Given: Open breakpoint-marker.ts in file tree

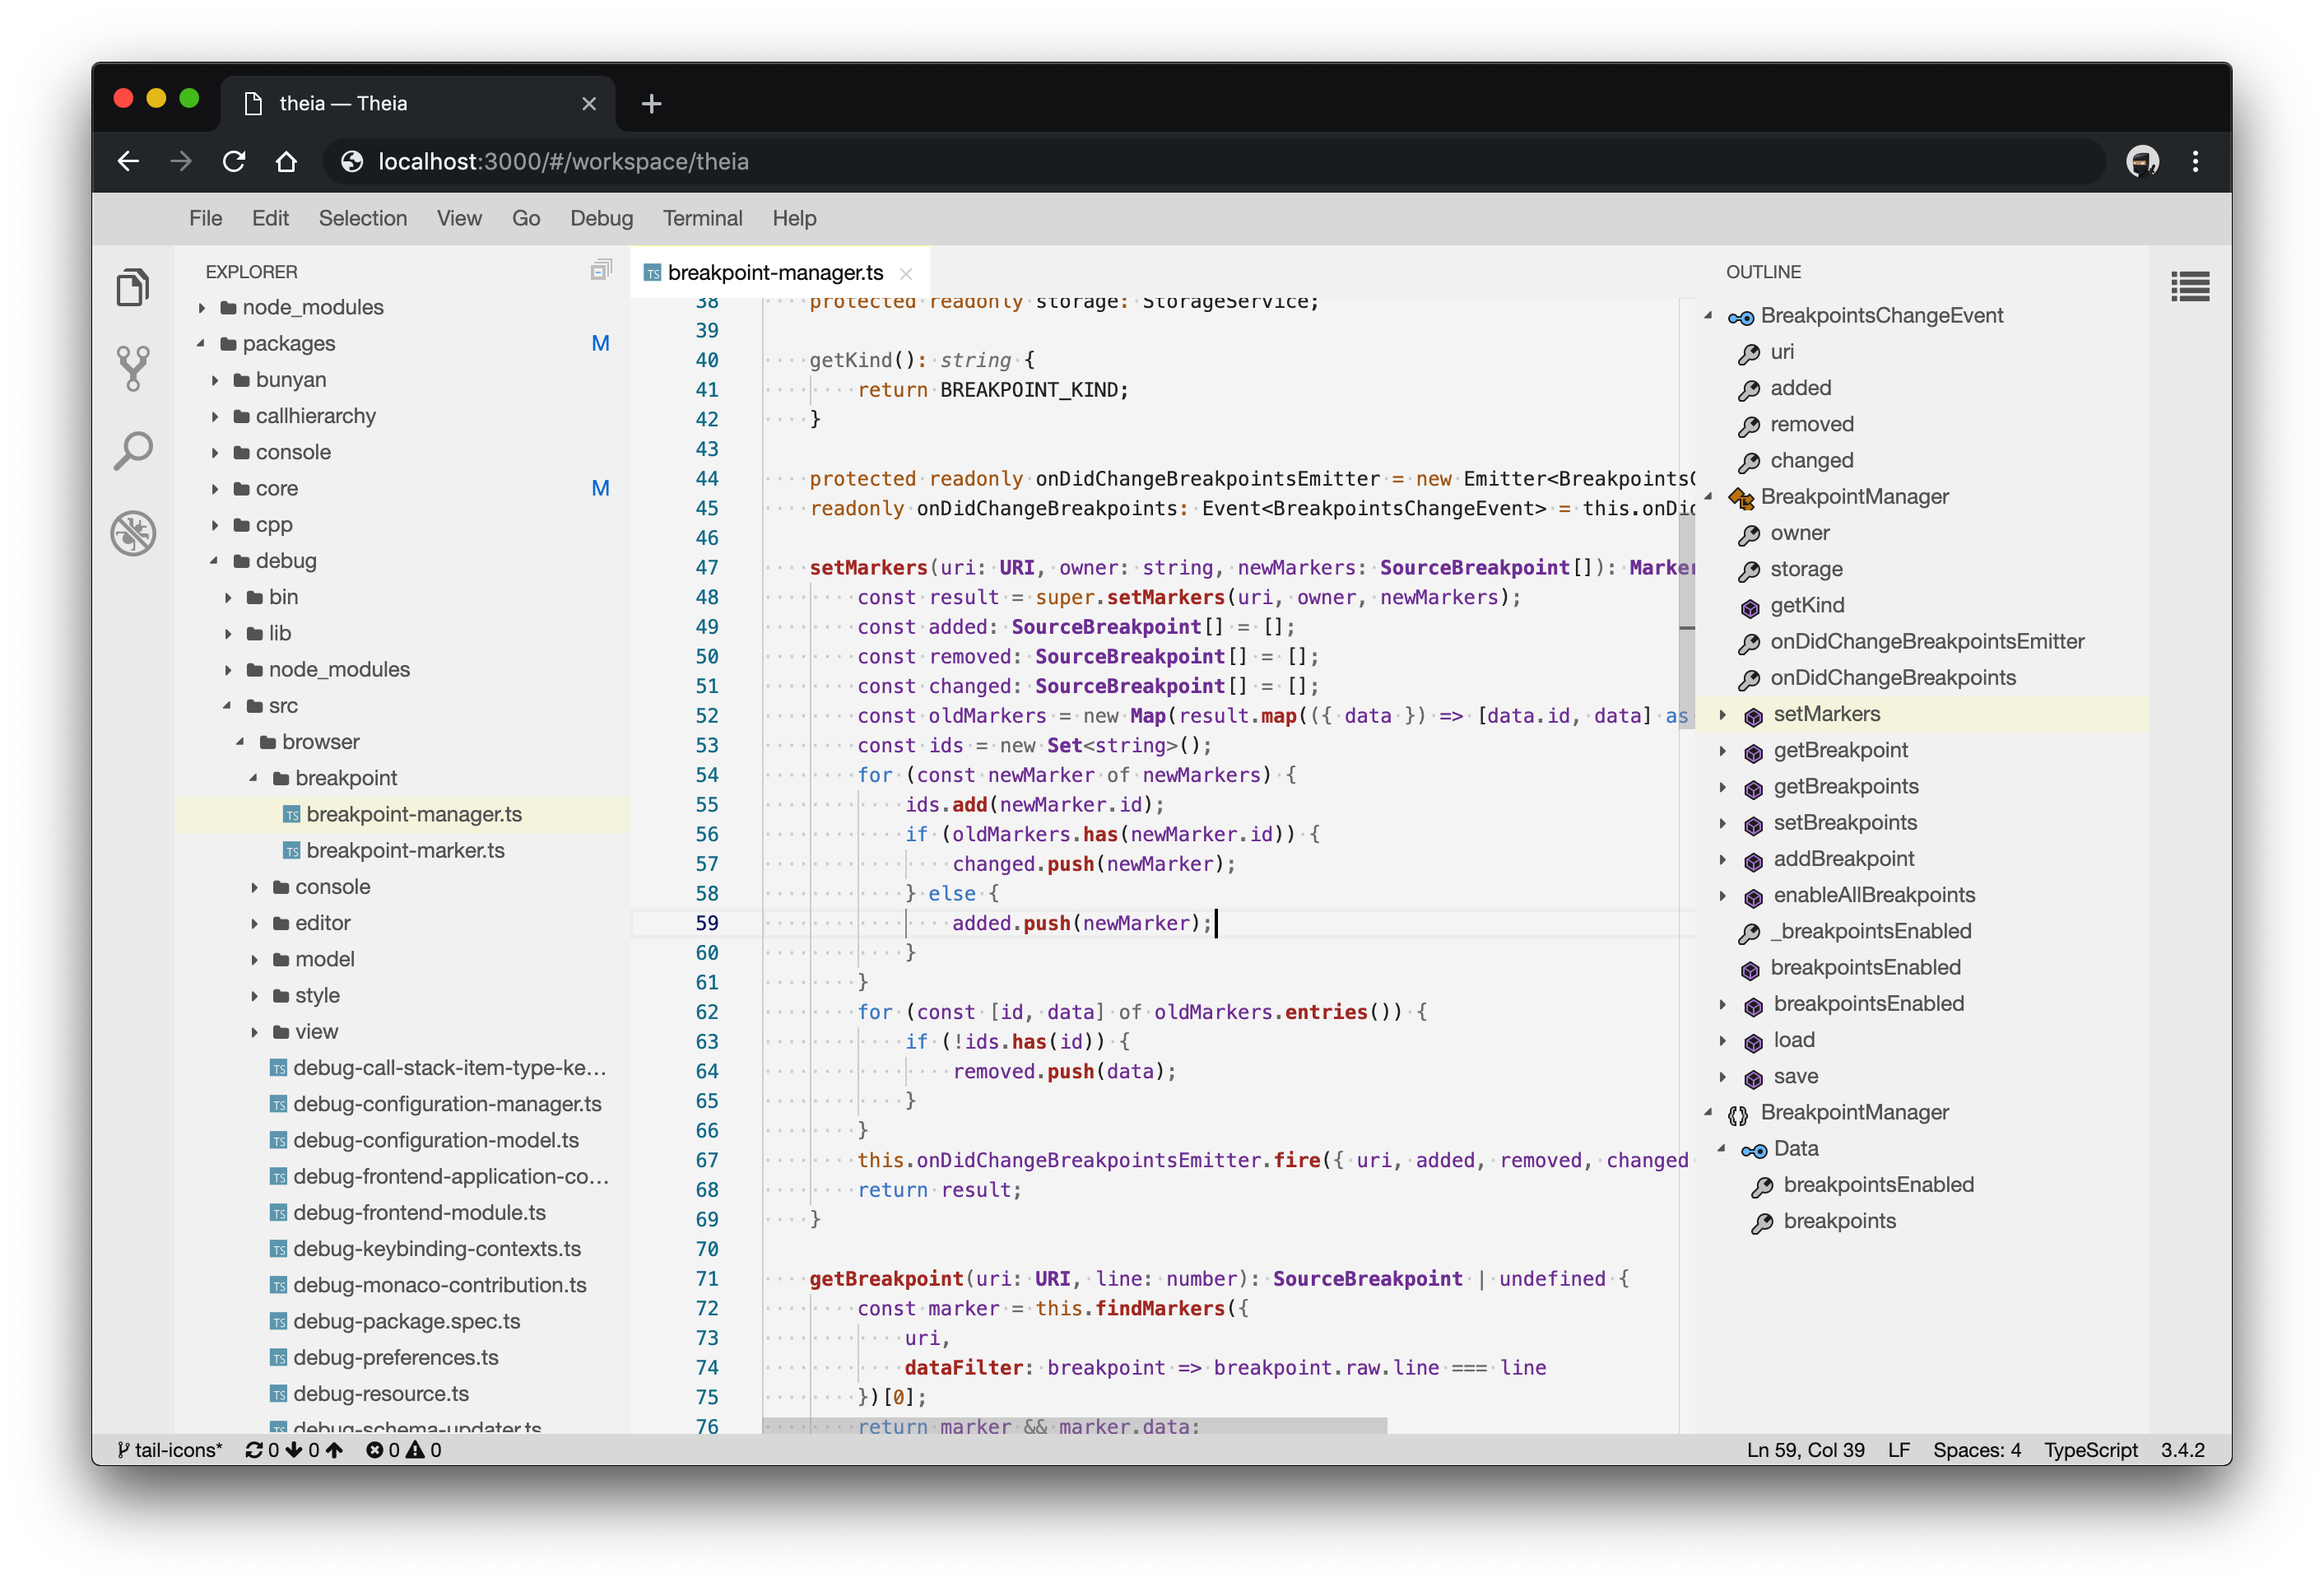Looking at the screenshot, I should coord(405,851).
